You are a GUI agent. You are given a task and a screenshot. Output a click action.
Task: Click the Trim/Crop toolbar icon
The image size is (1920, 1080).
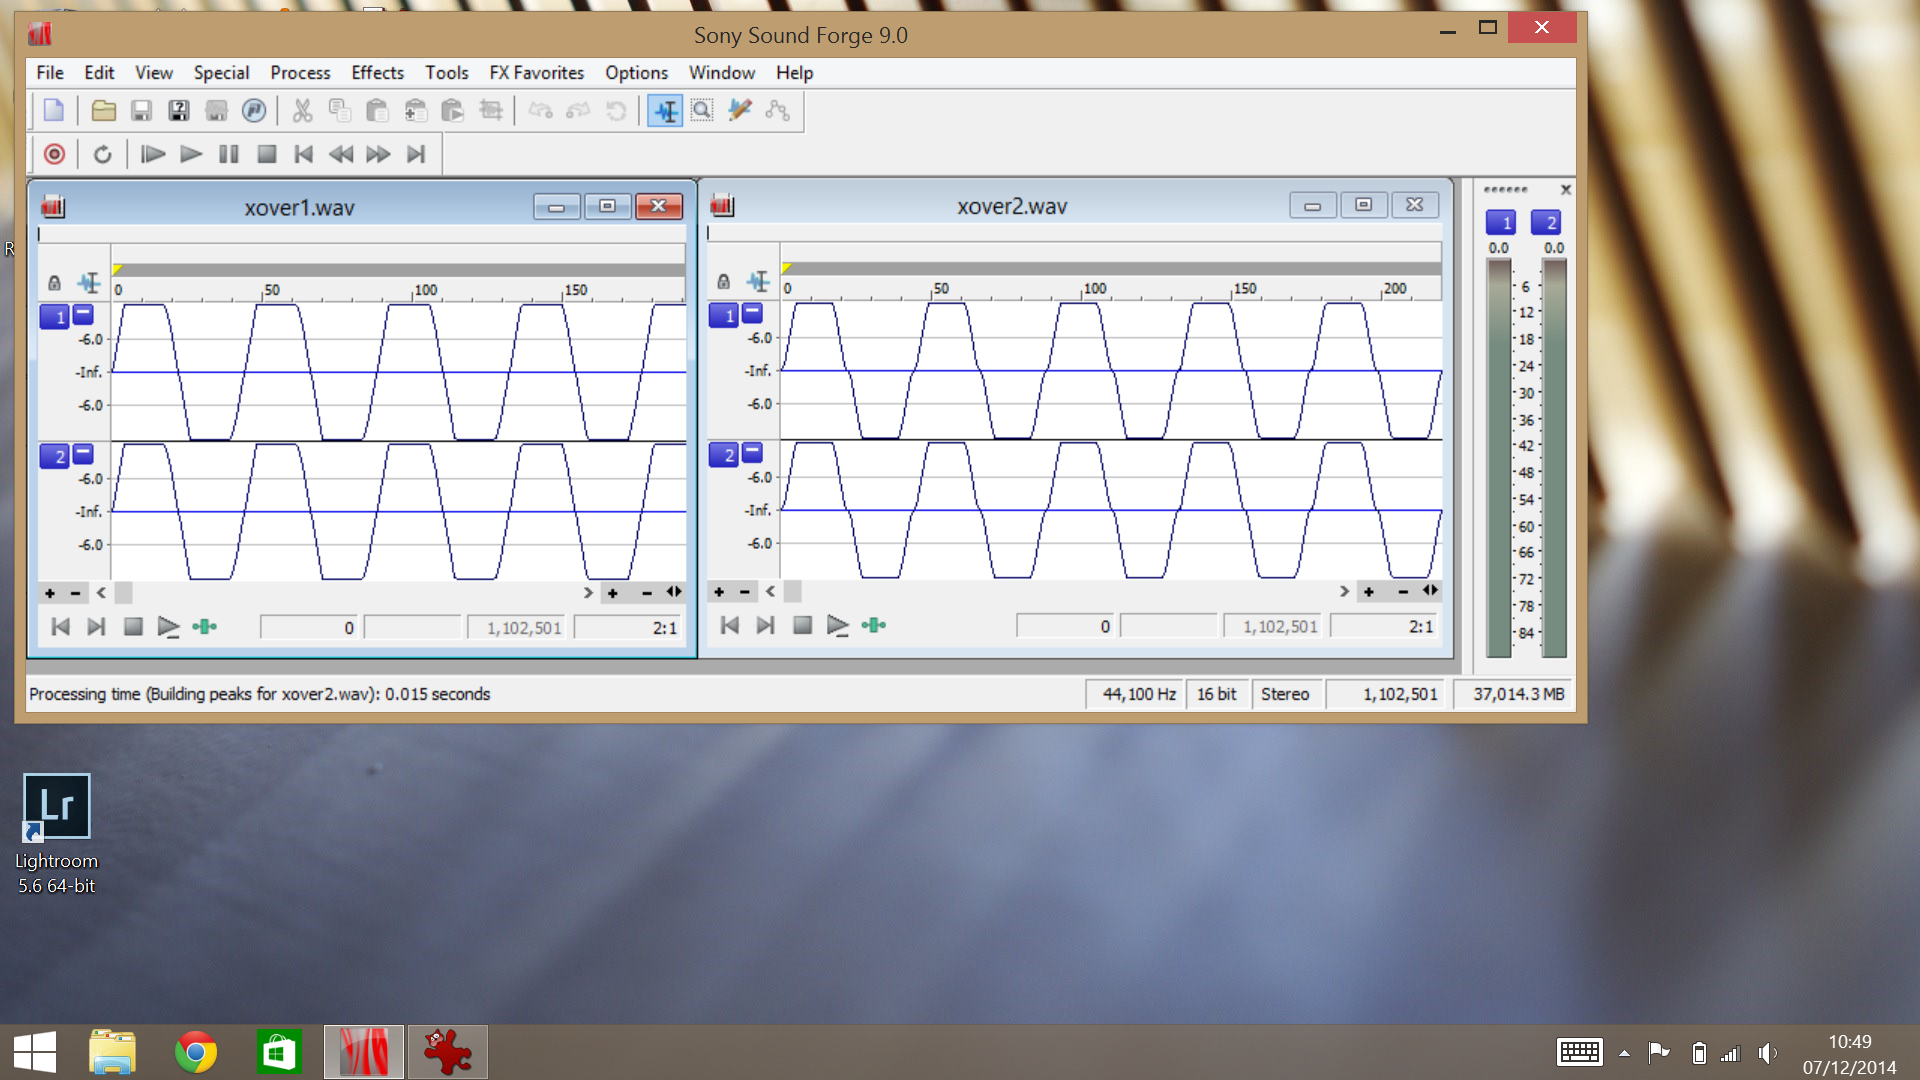[491, 110]
